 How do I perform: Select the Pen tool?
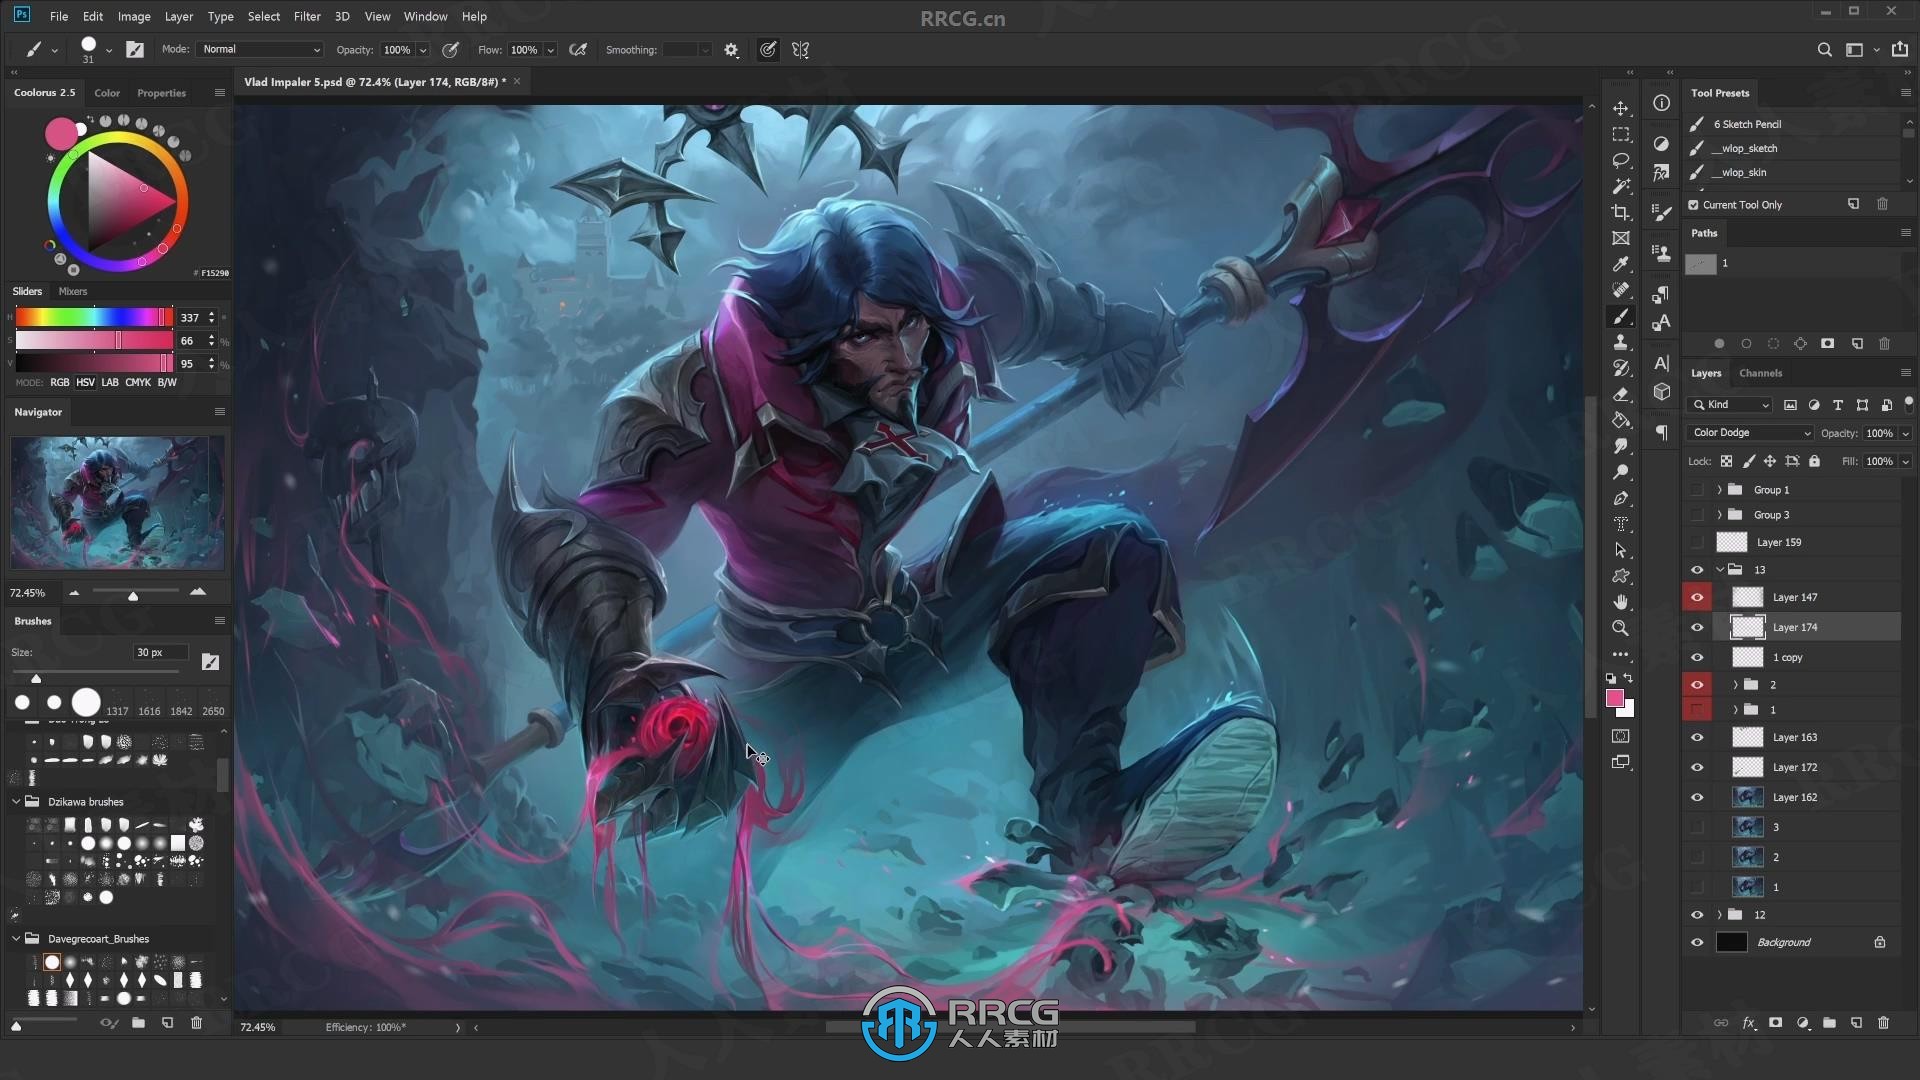[x=1621, y=498]
